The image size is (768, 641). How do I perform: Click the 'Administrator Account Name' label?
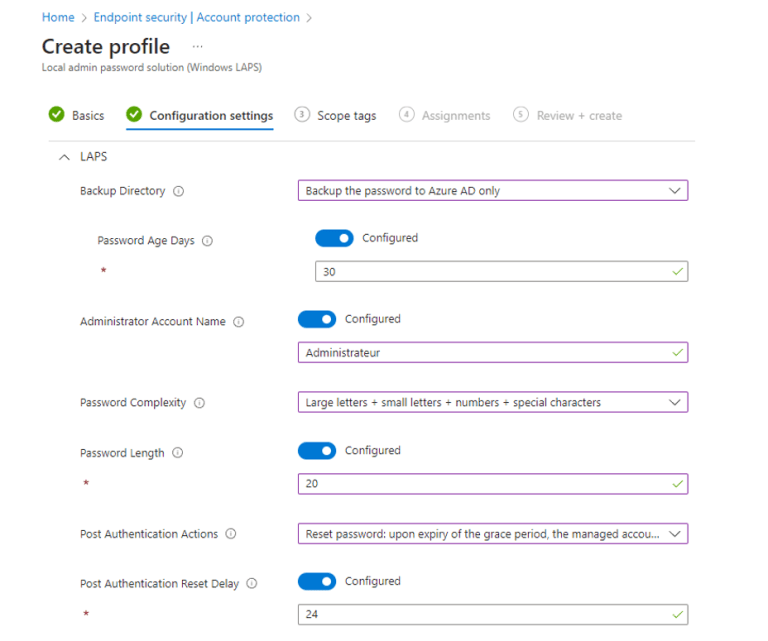click(x=153, y=322)
